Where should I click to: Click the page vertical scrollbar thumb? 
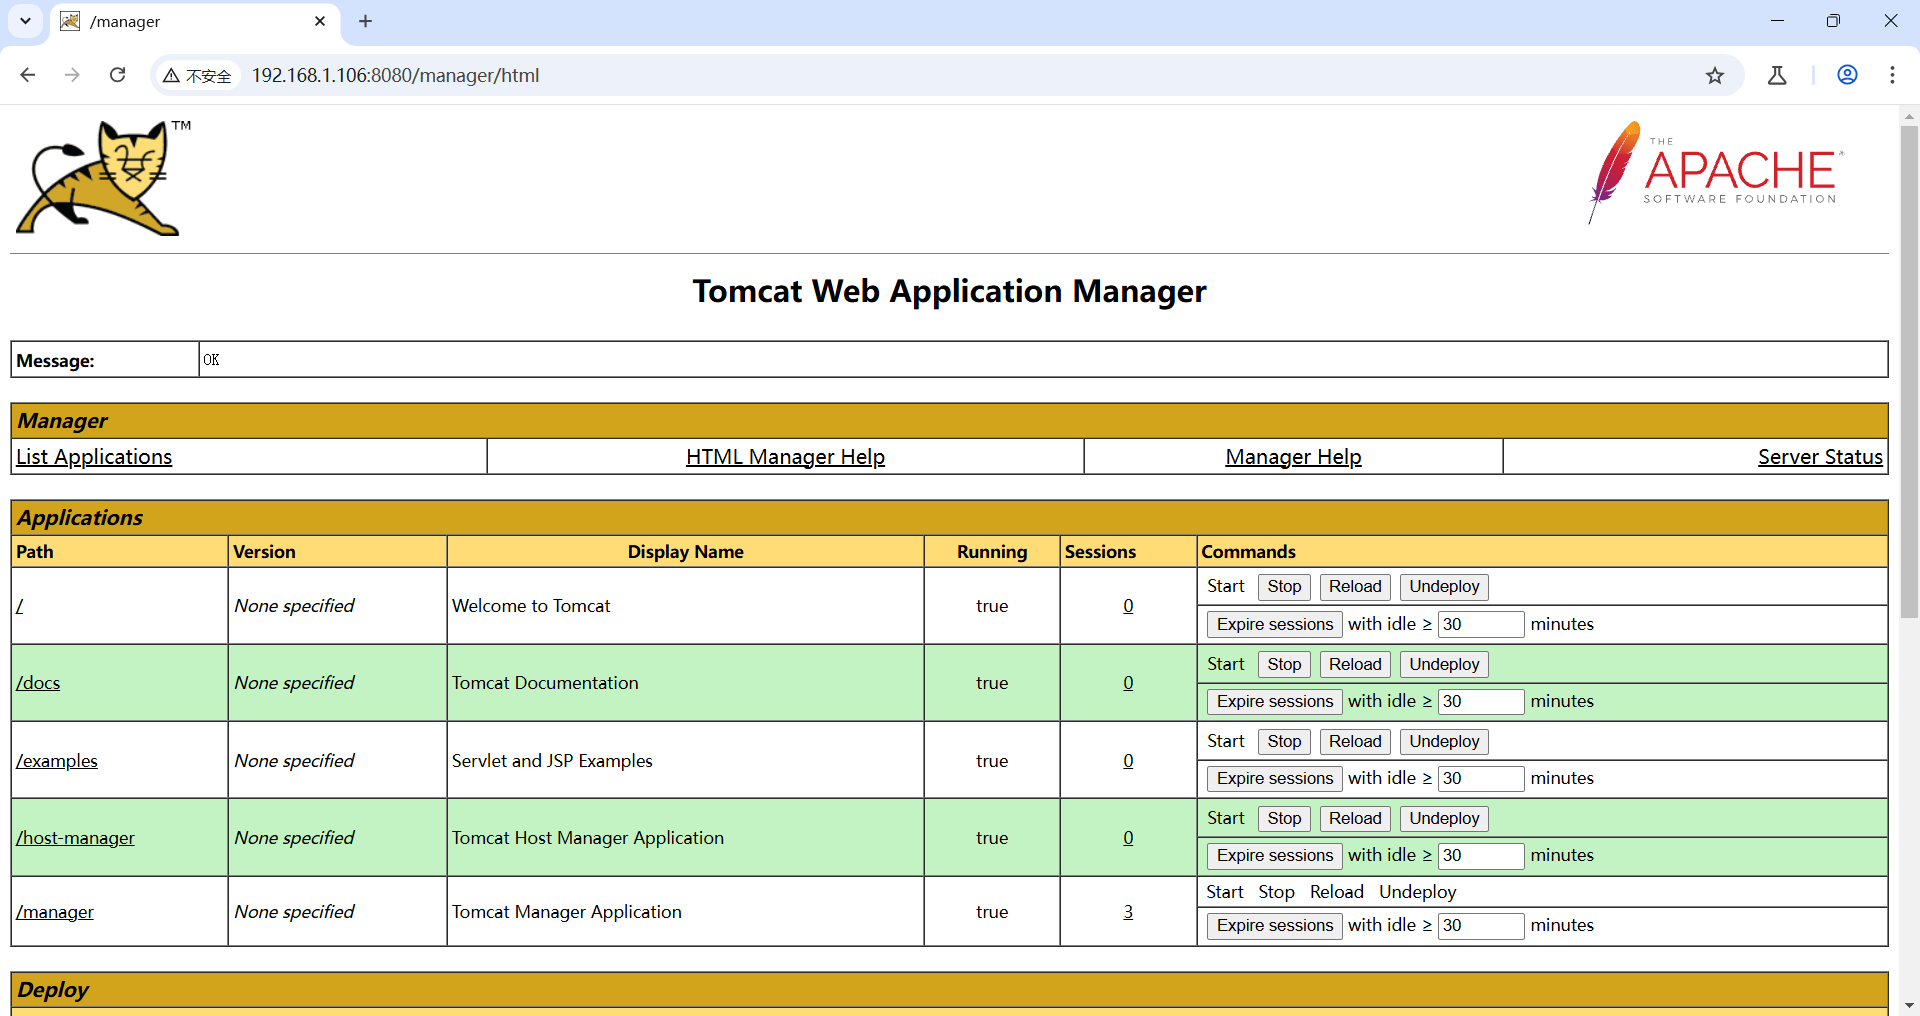point(1909,372)
